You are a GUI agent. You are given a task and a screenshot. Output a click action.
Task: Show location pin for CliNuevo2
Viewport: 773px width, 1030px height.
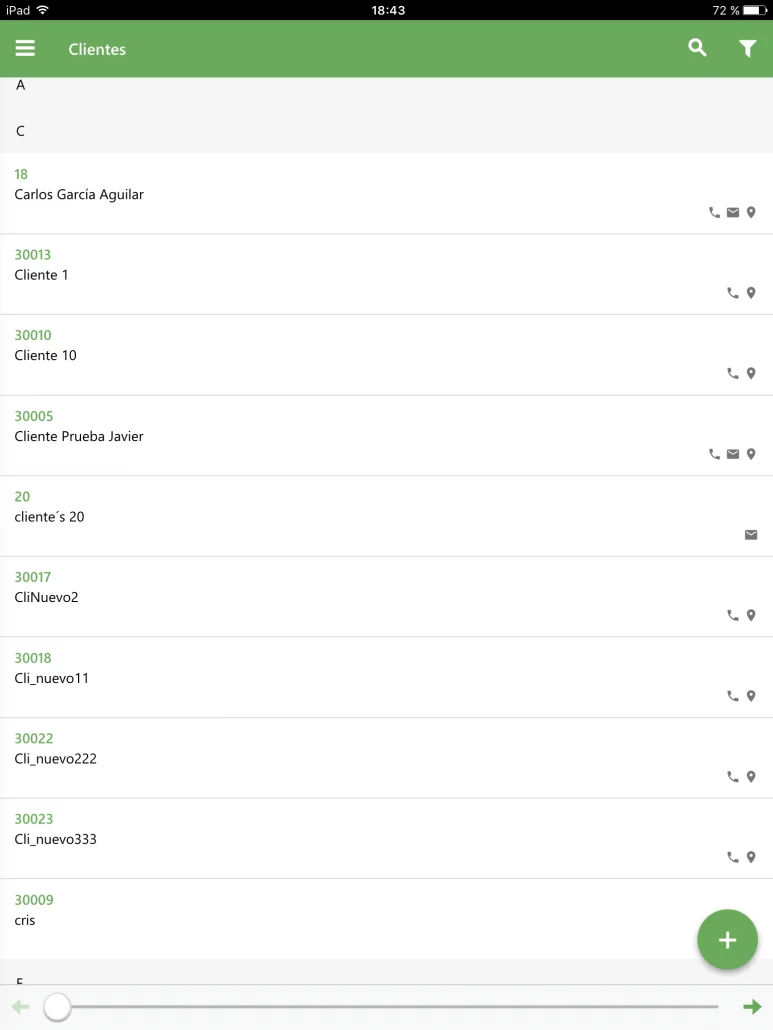point(751,615)
